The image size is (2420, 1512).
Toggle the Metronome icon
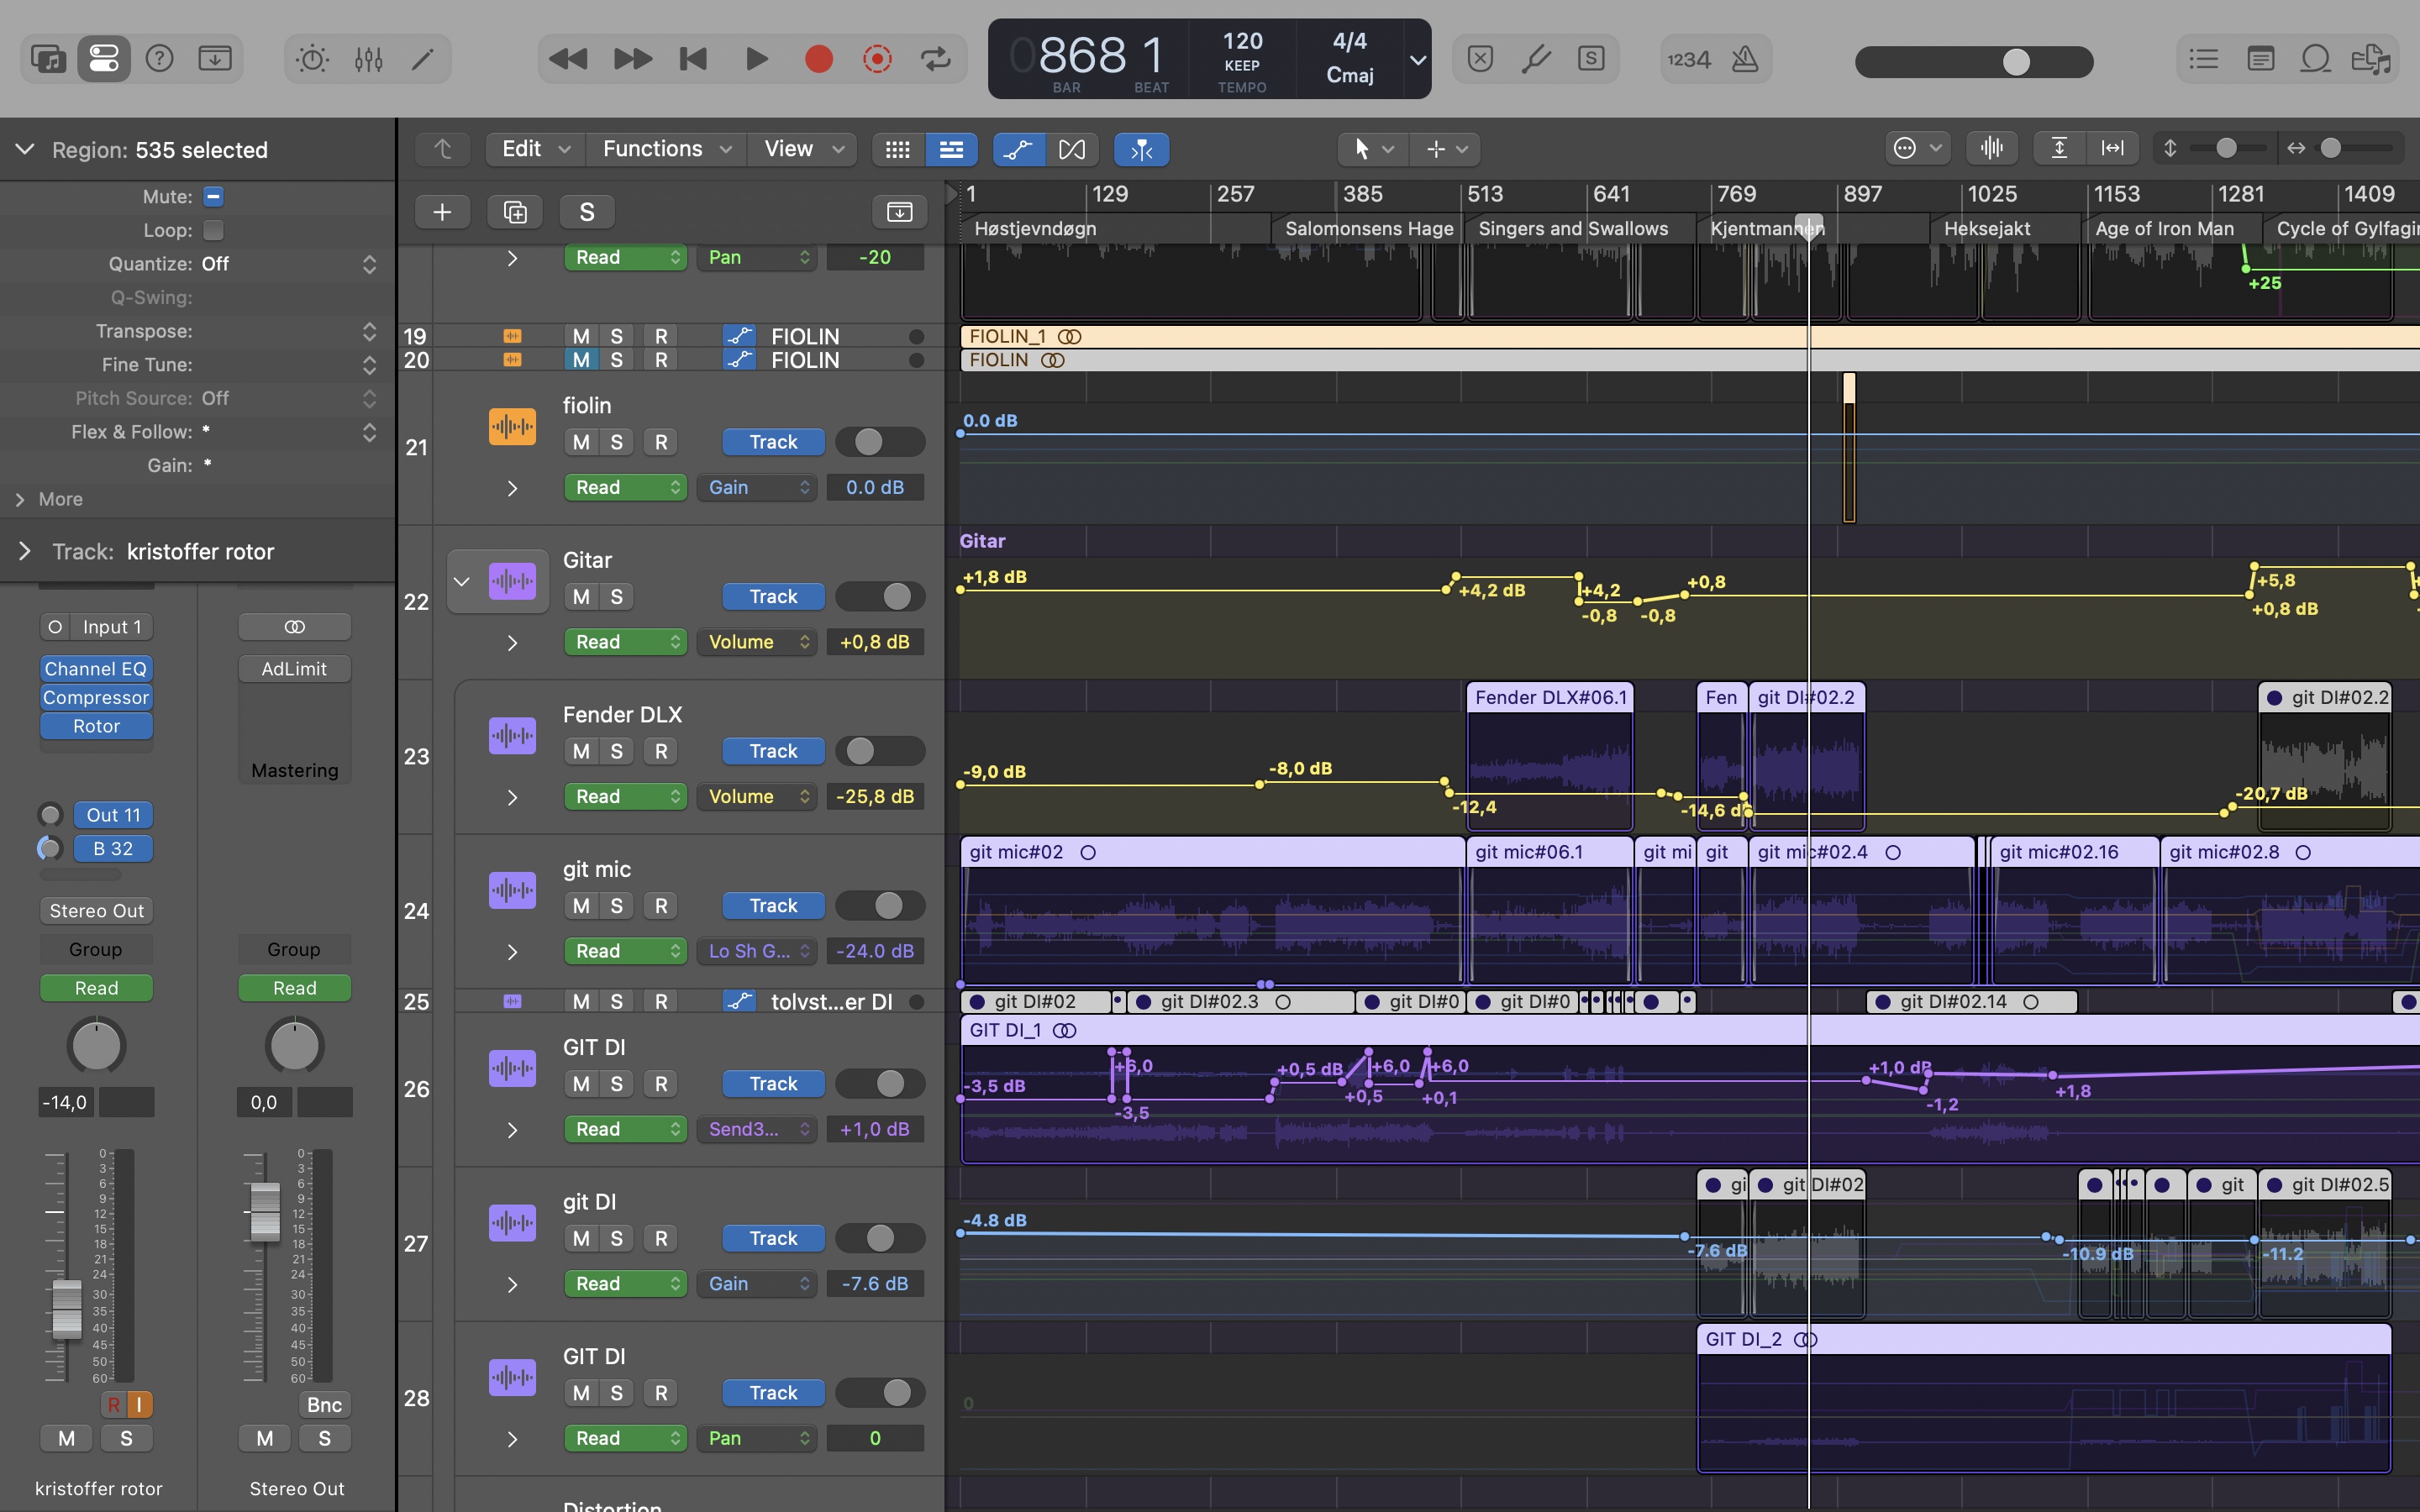(x=1745, y=60)
